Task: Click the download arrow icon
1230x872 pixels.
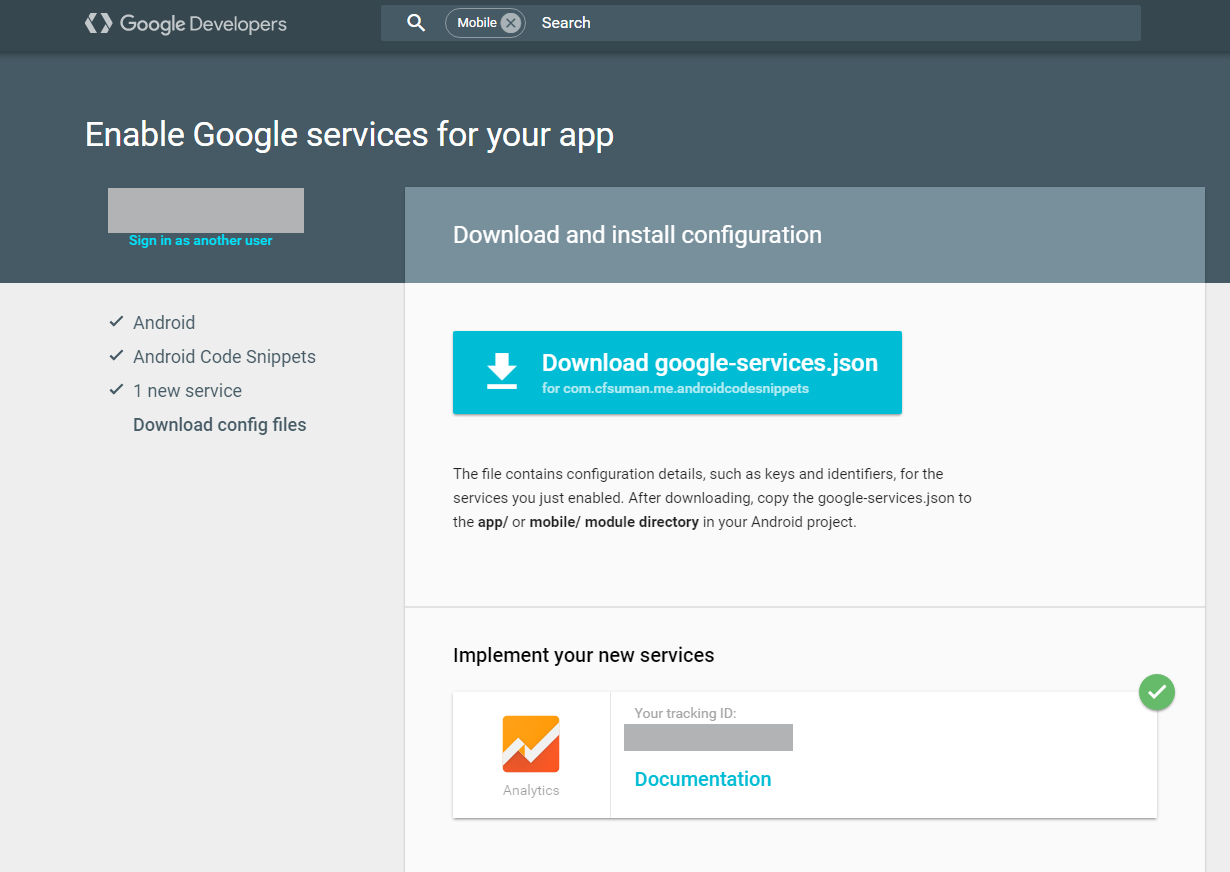Action: pos(502,371)
